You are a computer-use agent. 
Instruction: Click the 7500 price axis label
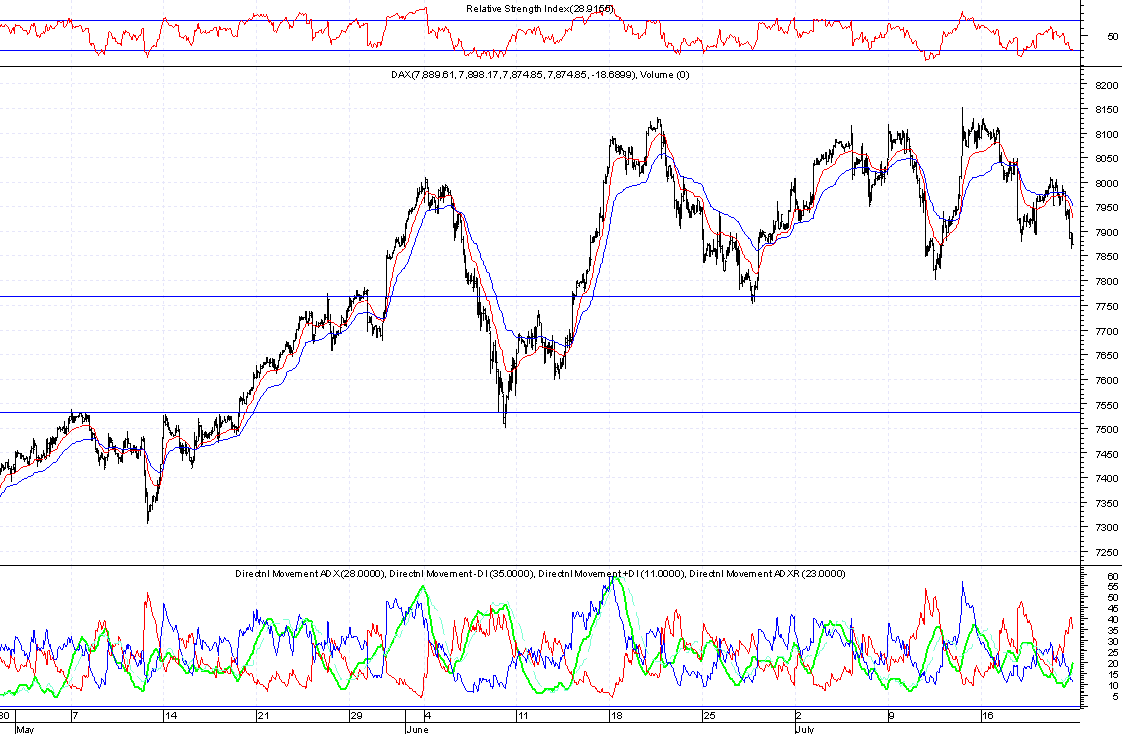point(1105,429)
